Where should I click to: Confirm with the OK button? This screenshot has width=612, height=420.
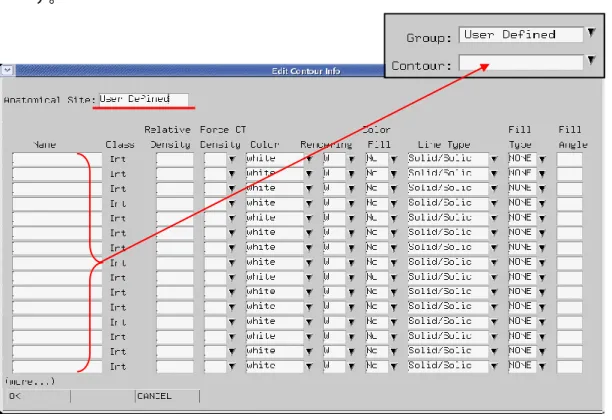coord(38,396)
